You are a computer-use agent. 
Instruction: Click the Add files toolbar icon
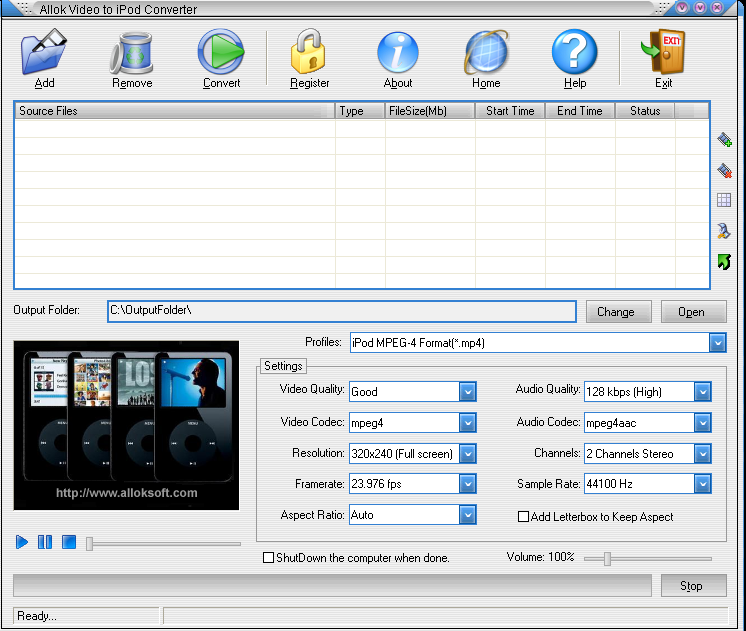pyautogui.click(x=44, y=52)
